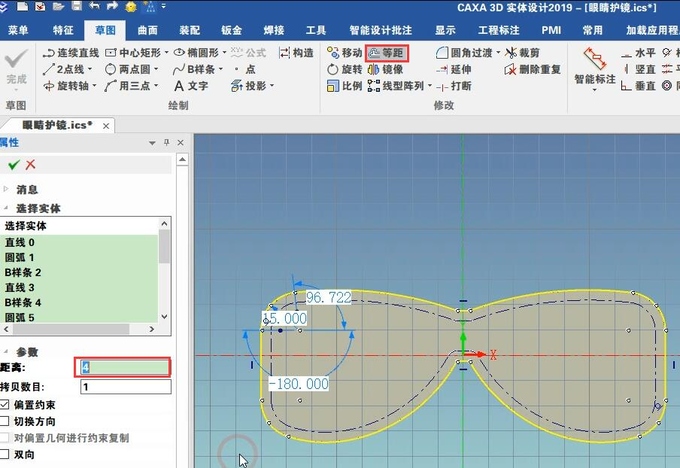Open the 投影 projection tool
Screen dimensions: 680x468
click(x=249, y=86)
